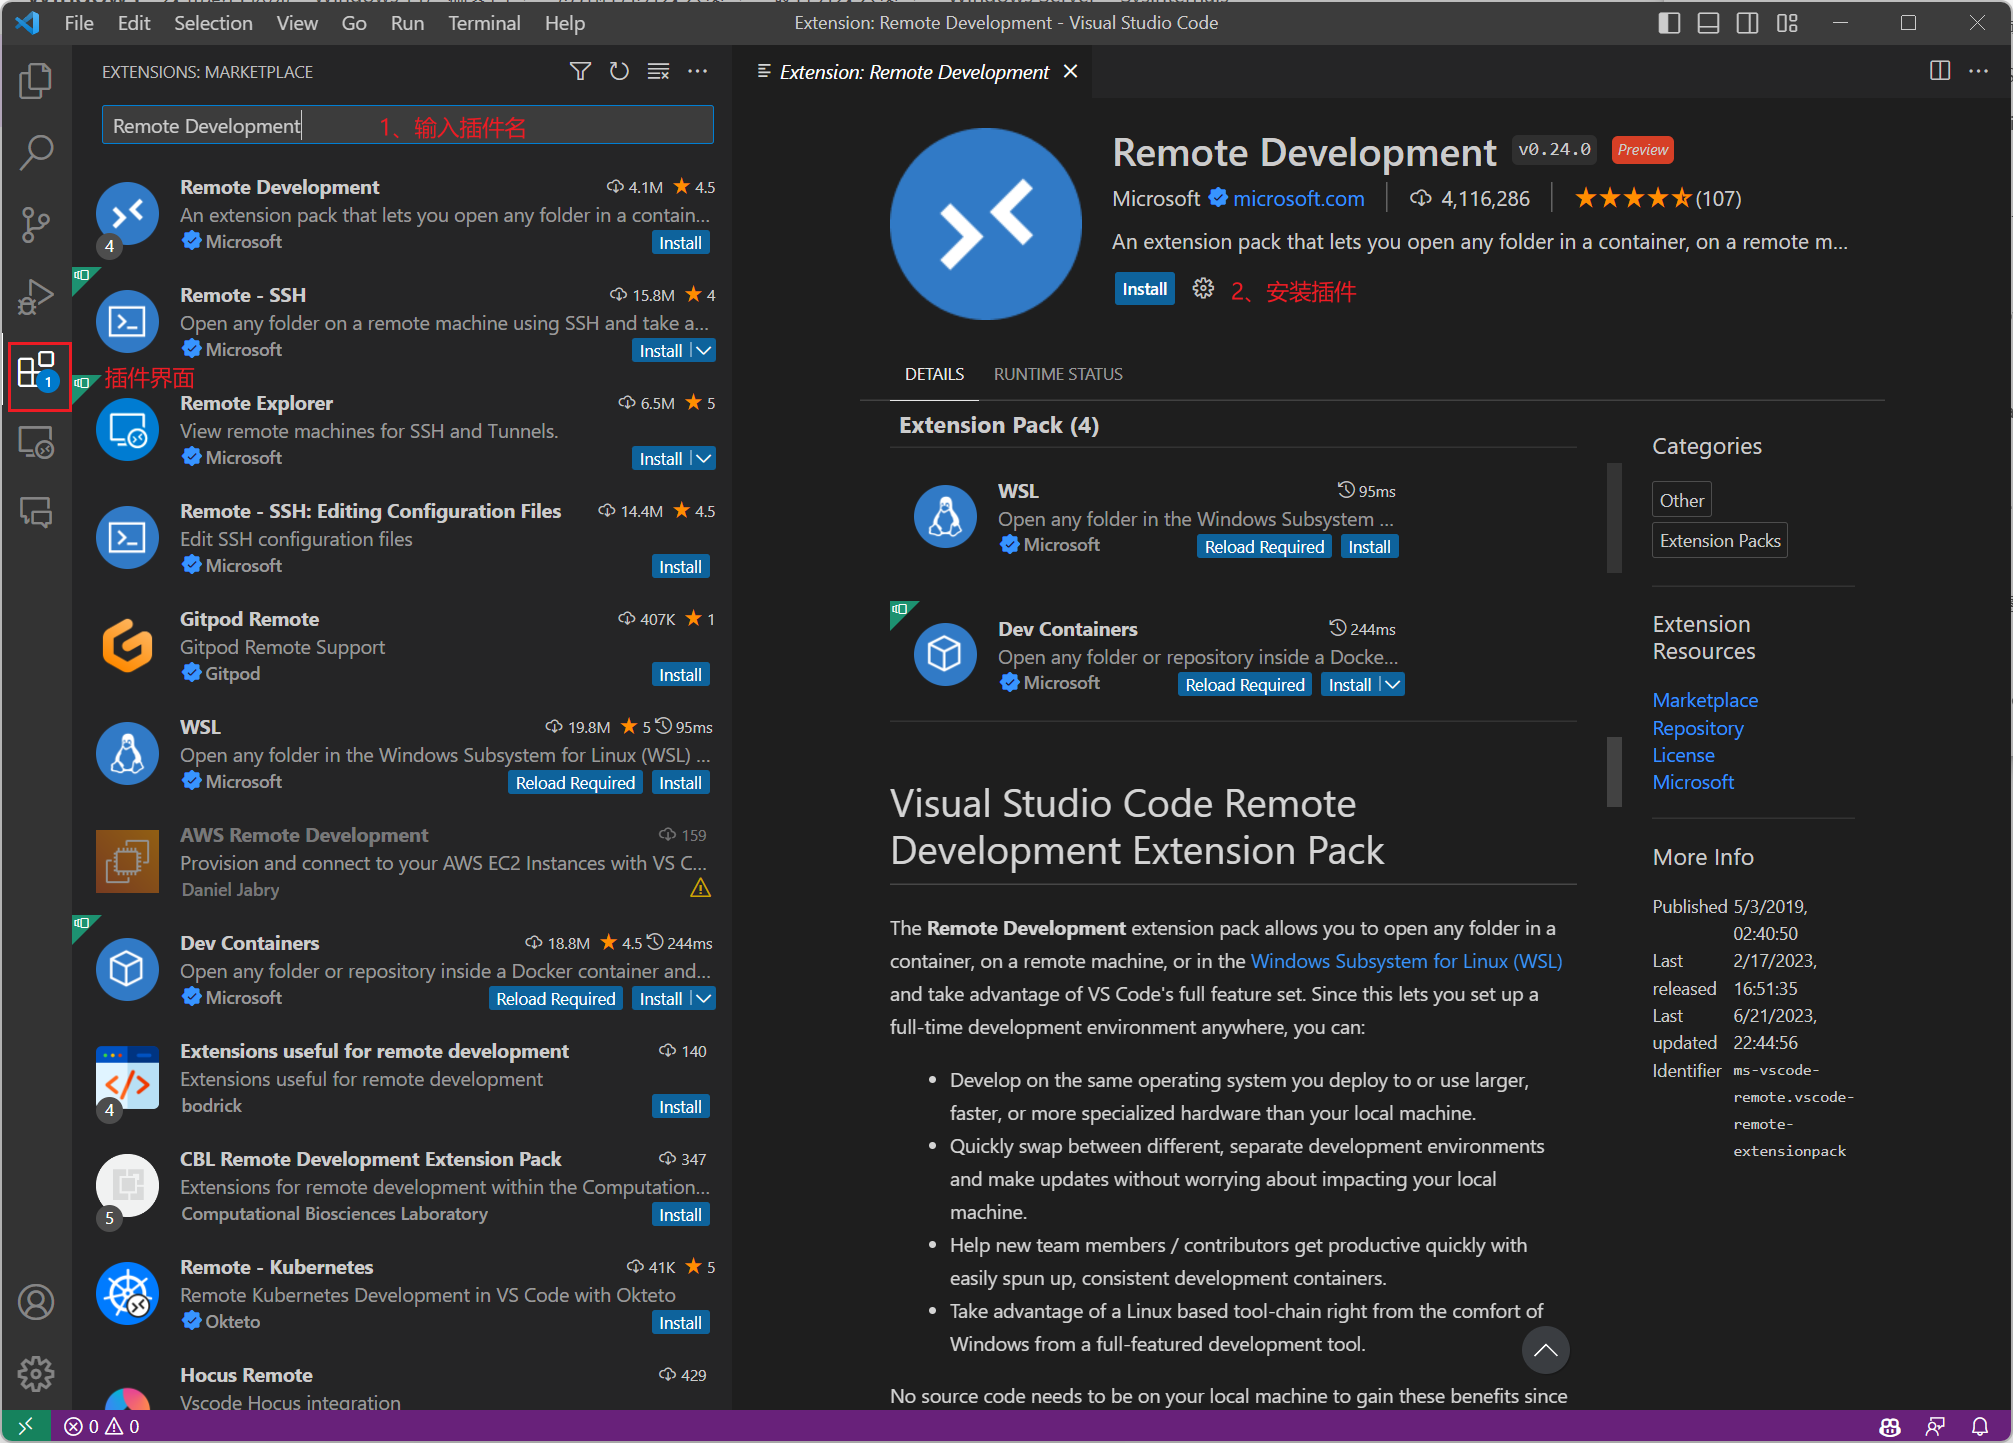The image size is (2013, 1443).
Task: Expand Install options for Remote Explorer
Action: (704, 458)
